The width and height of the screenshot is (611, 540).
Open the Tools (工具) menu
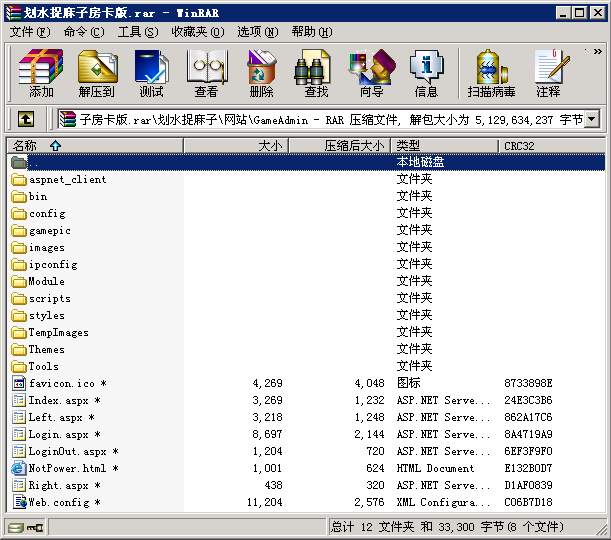click(138, 32)
